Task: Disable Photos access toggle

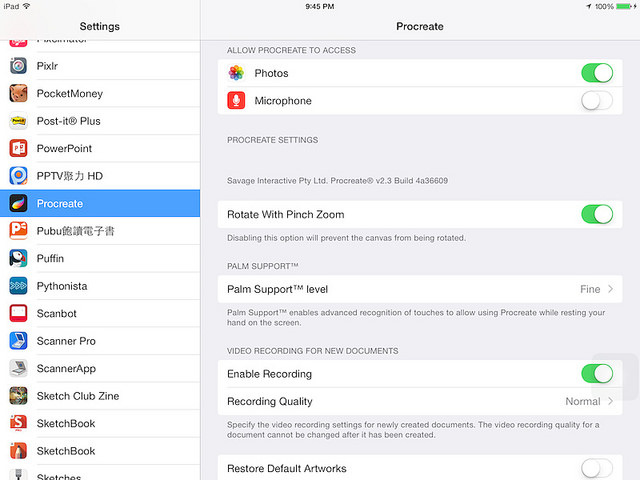Action: point(597,73)
